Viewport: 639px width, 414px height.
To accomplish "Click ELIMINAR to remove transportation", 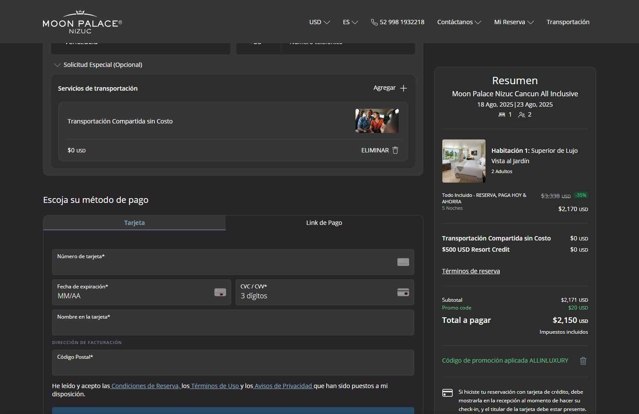I will (375, 150).
